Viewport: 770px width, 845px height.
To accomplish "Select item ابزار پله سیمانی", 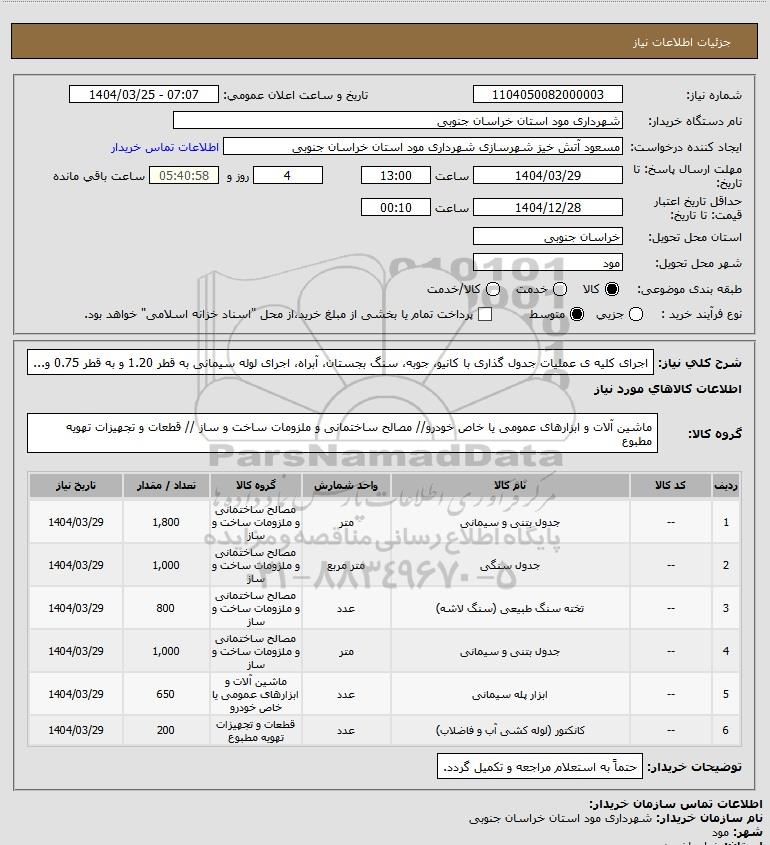I will [x=510, y=695].
